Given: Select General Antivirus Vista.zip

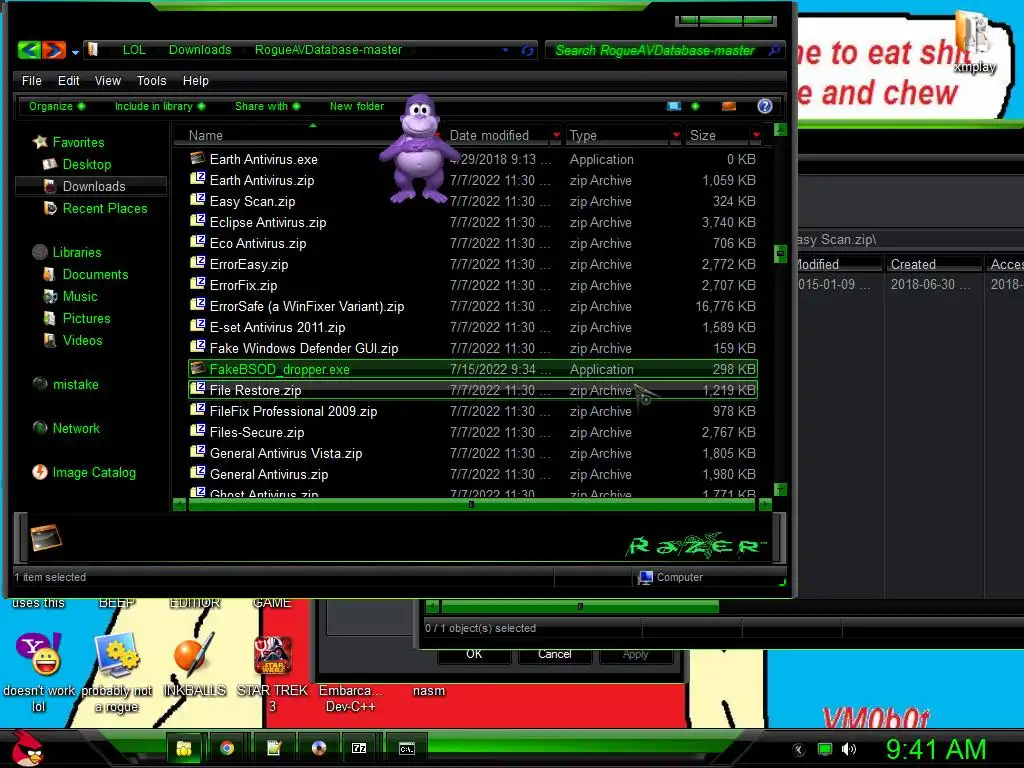Looking at the screenshot, I should point(286,453).
